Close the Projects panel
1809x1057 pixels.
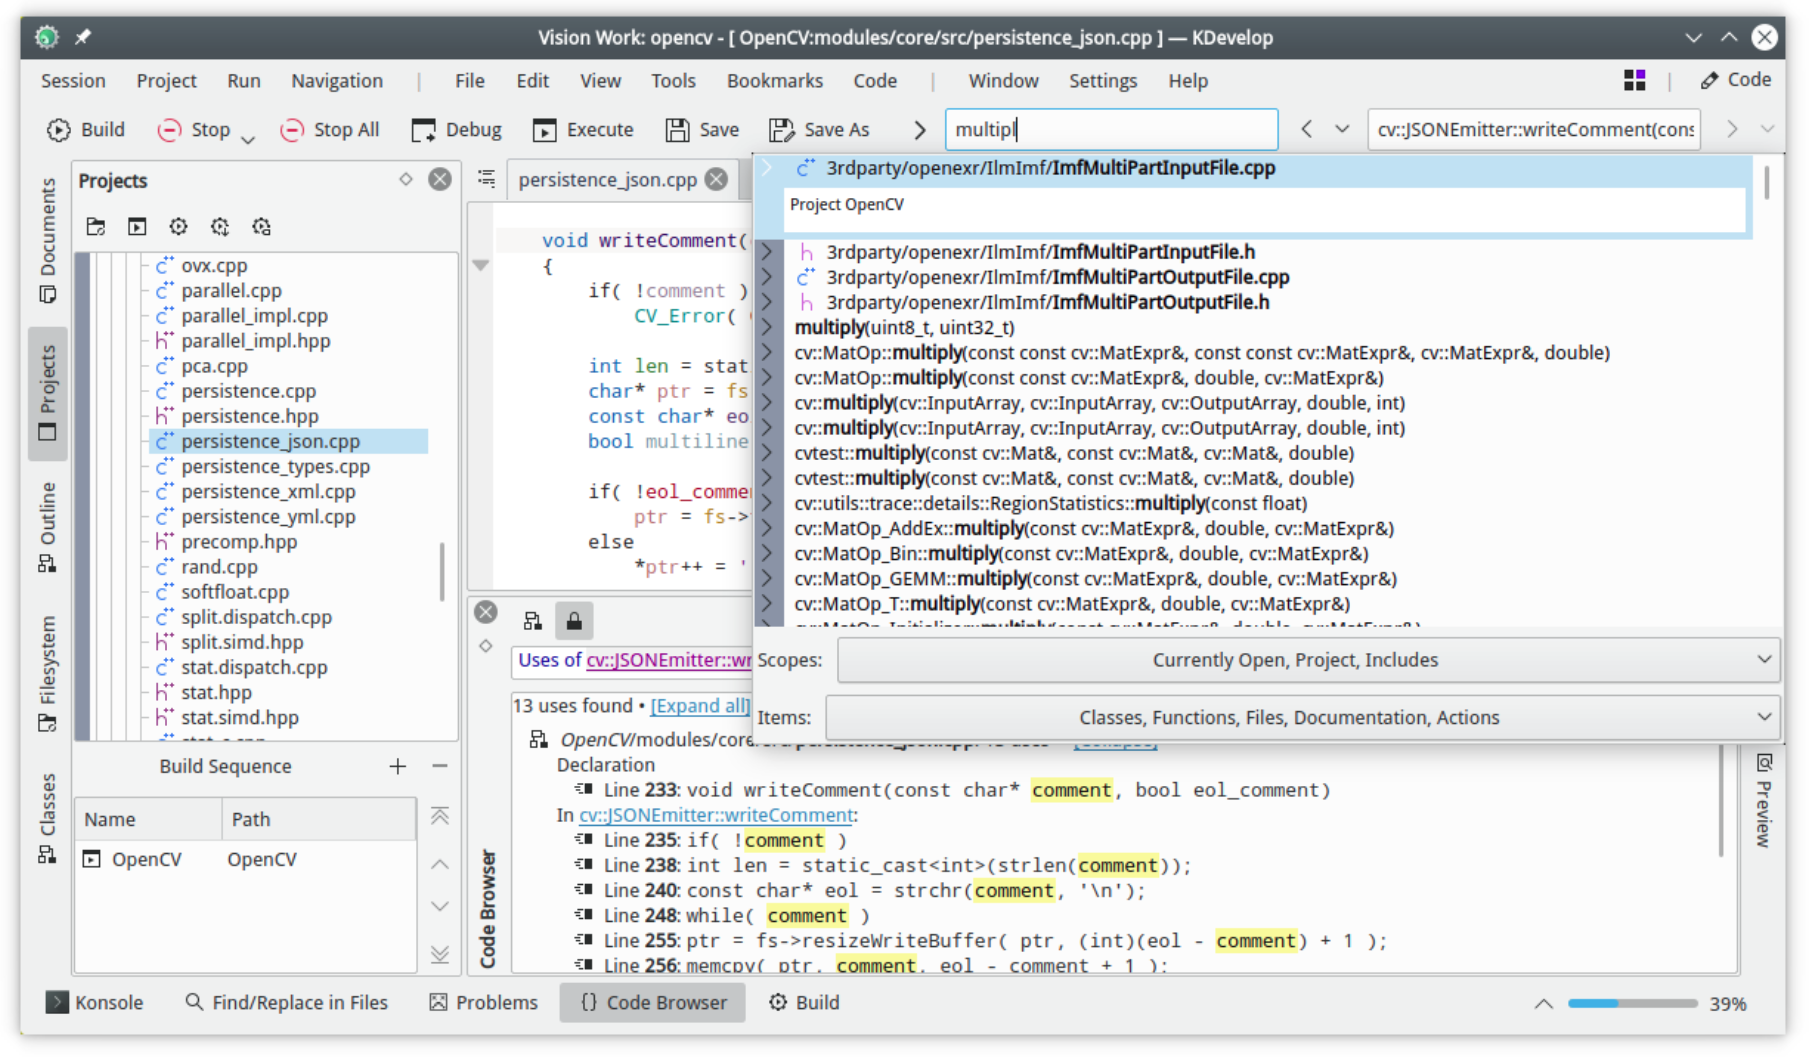pyautogui.click(x=440, y=180)
